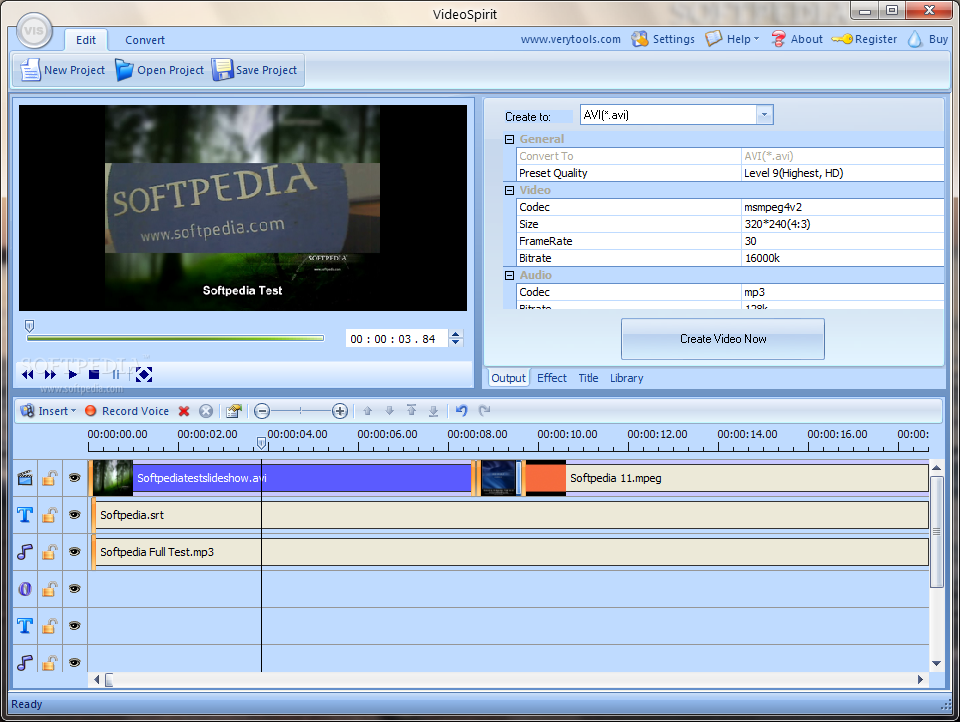
Task: Increase time with the stepper up arrow
Action: (x=455, y=334)
